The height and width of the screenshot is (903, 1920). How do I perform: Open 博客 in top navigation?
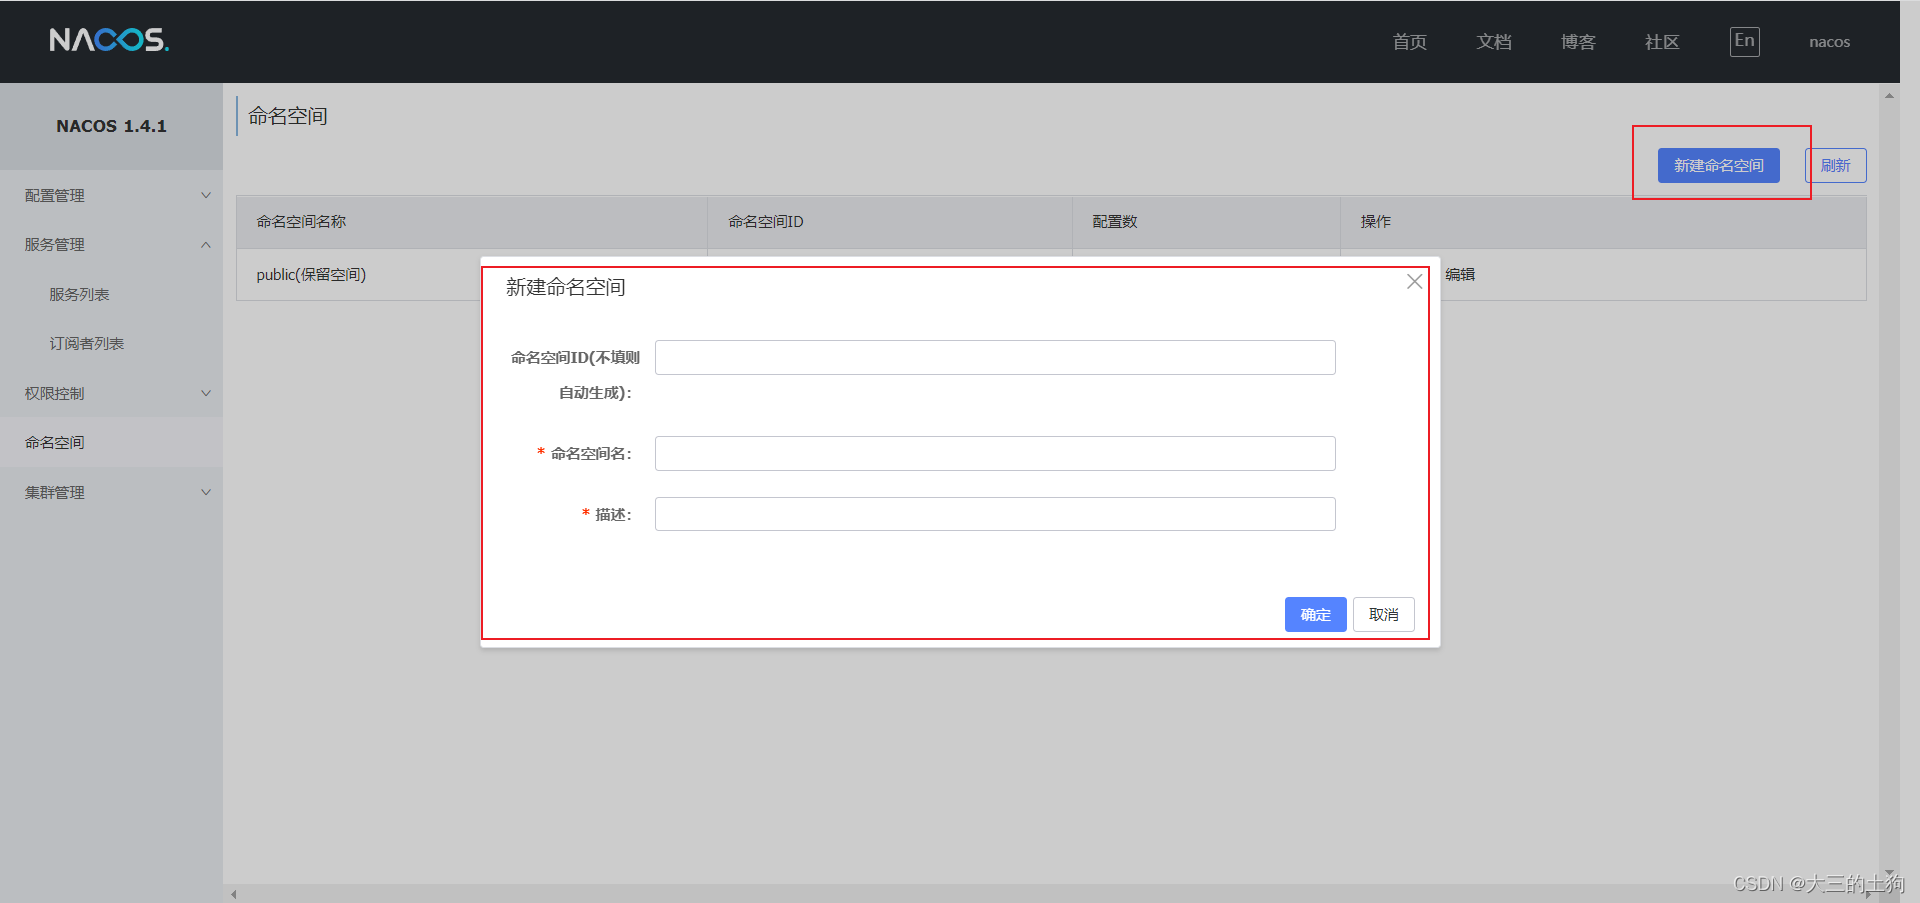(1578, 42)
